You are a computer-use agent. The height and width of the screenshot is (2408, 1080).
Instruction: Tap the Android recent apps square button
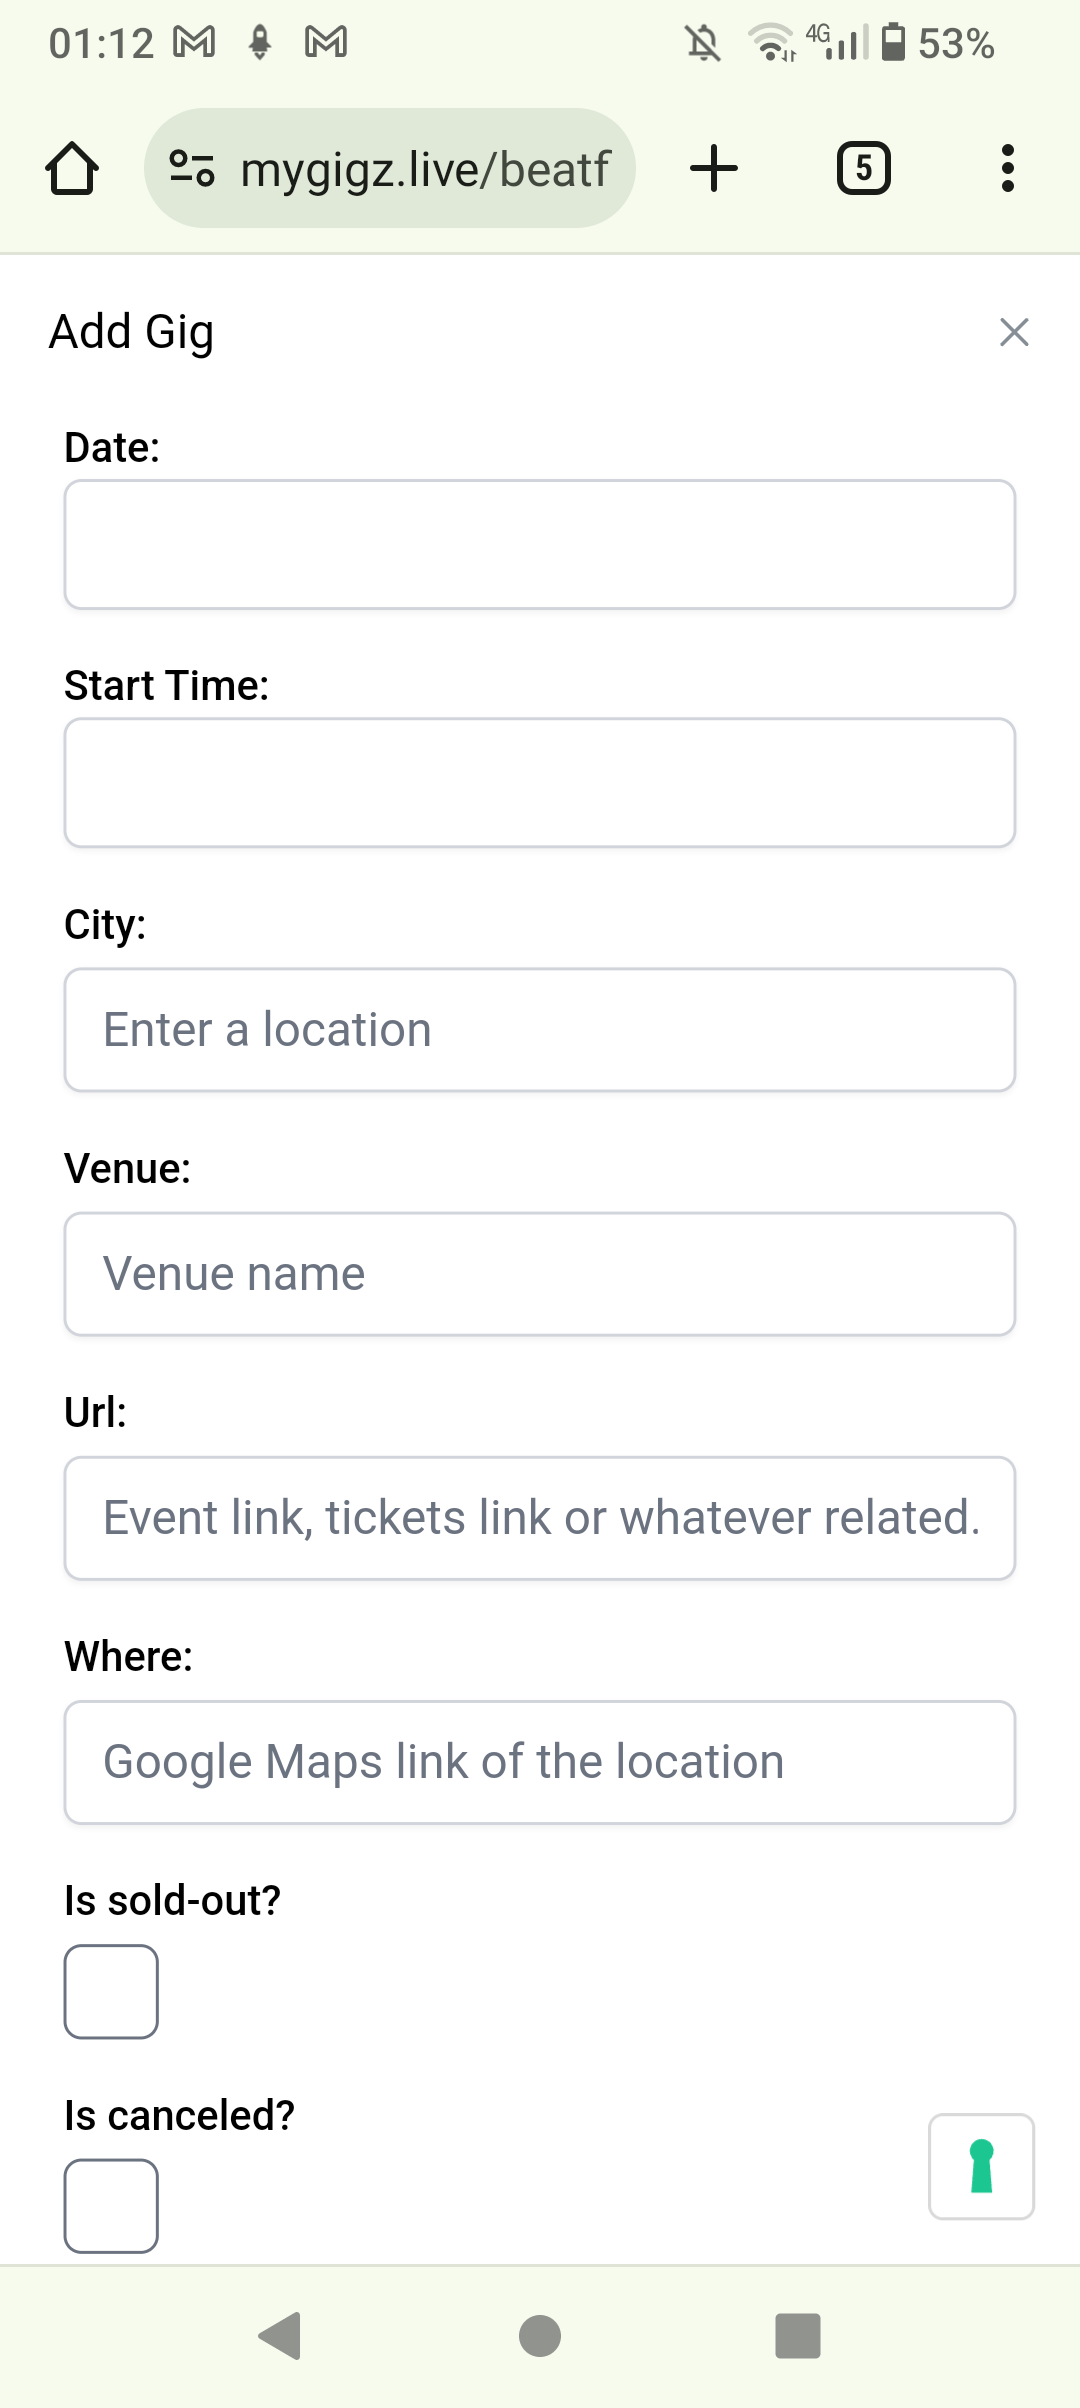[x=798, y=2336]
